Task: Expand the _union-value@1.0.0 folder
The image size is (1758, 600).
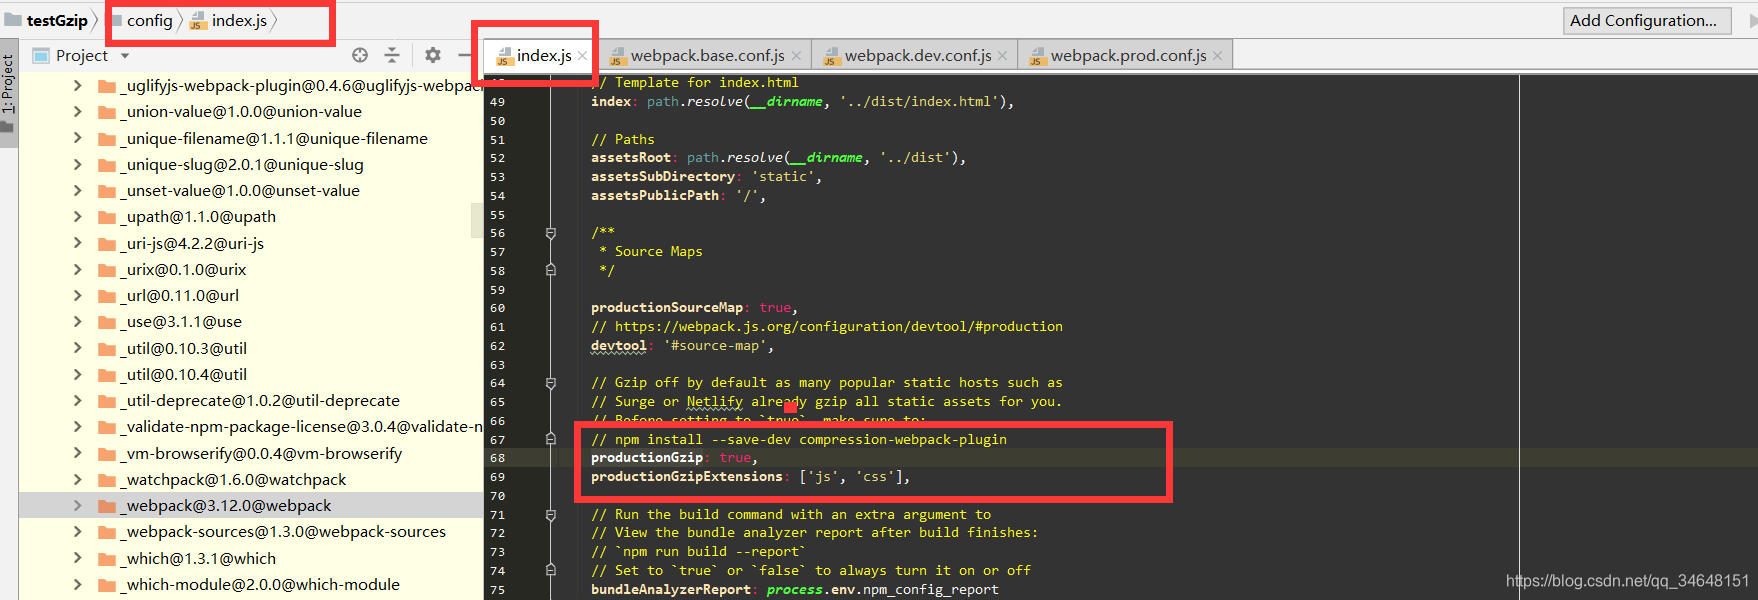Action: pyautogui.click(x=78, y=112)
